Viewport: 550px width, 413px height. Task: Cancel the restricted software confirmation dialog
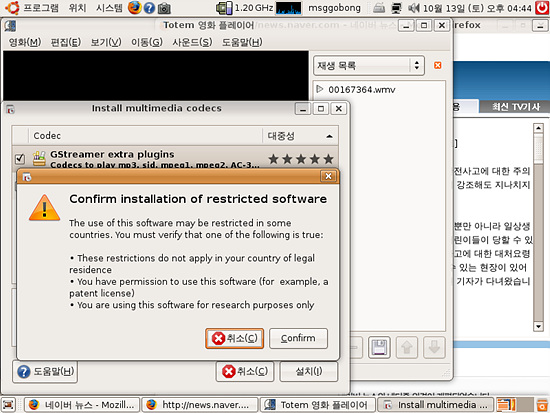234,338
